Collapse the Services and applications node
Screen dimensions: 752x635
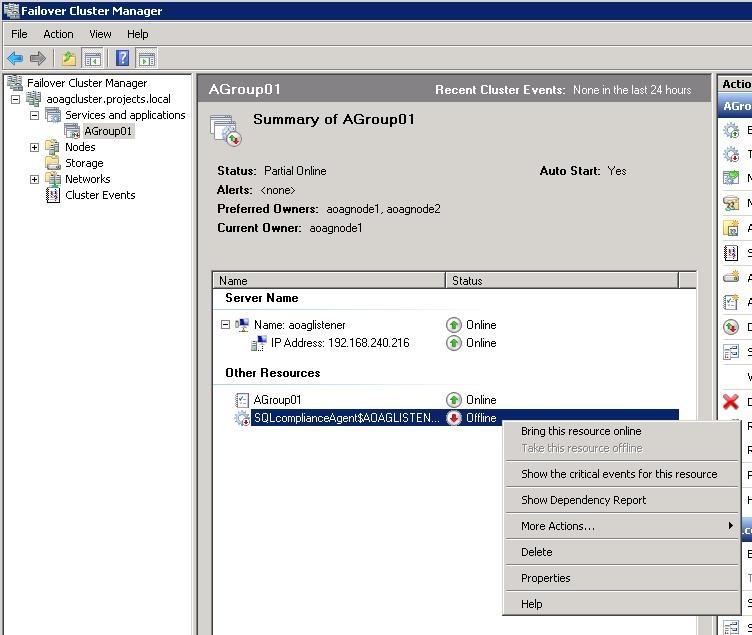click(x=34, y=115)
